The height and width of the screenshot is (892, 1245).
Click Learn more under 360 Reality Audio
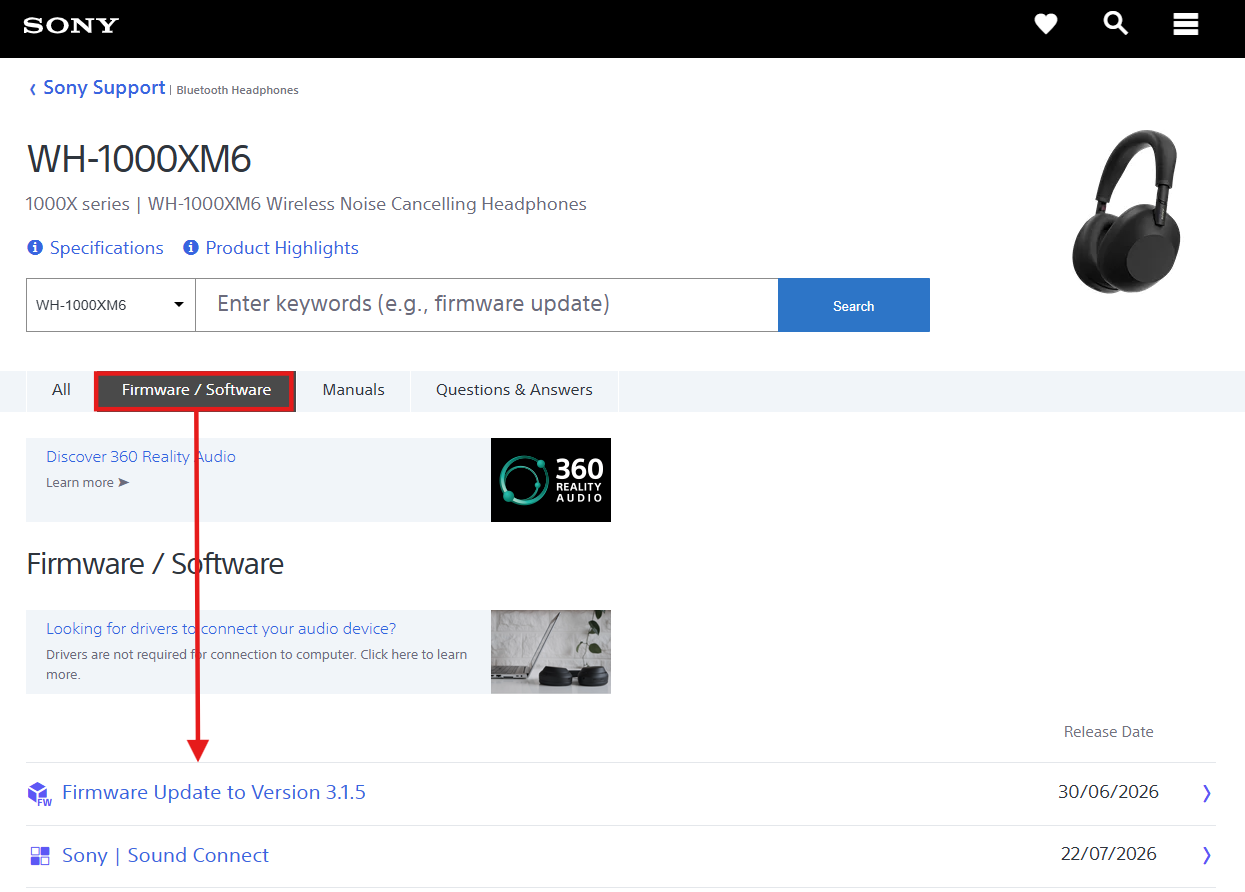[x=87, y=483]
